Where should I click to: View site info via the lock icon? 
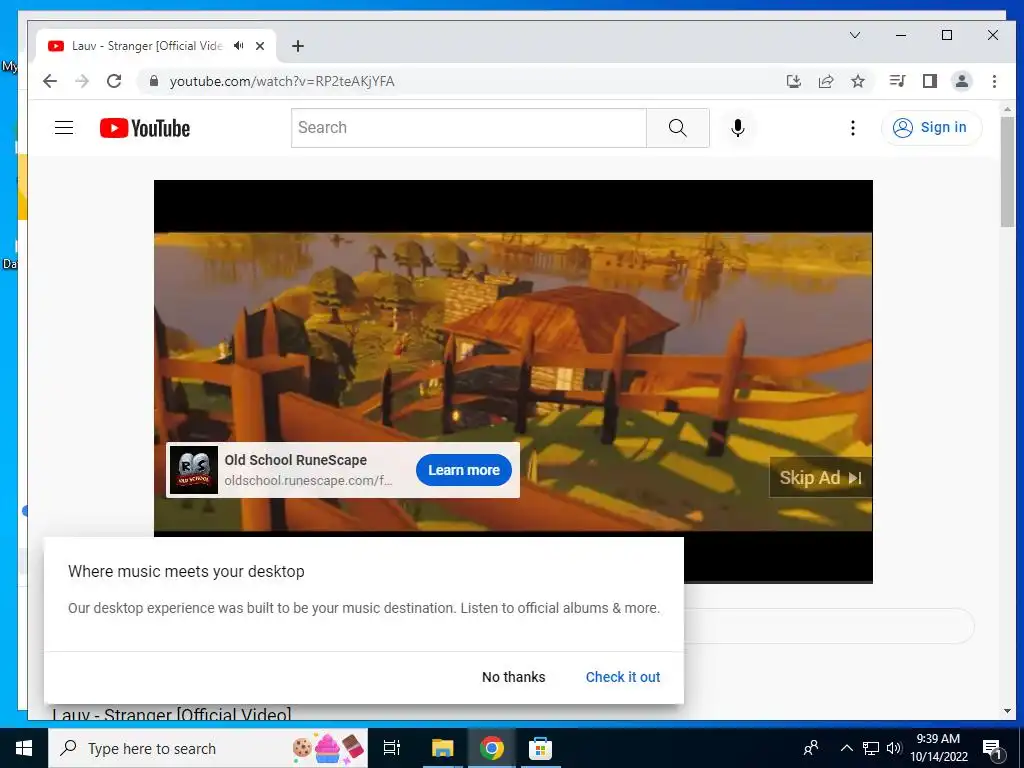[154, 81]
